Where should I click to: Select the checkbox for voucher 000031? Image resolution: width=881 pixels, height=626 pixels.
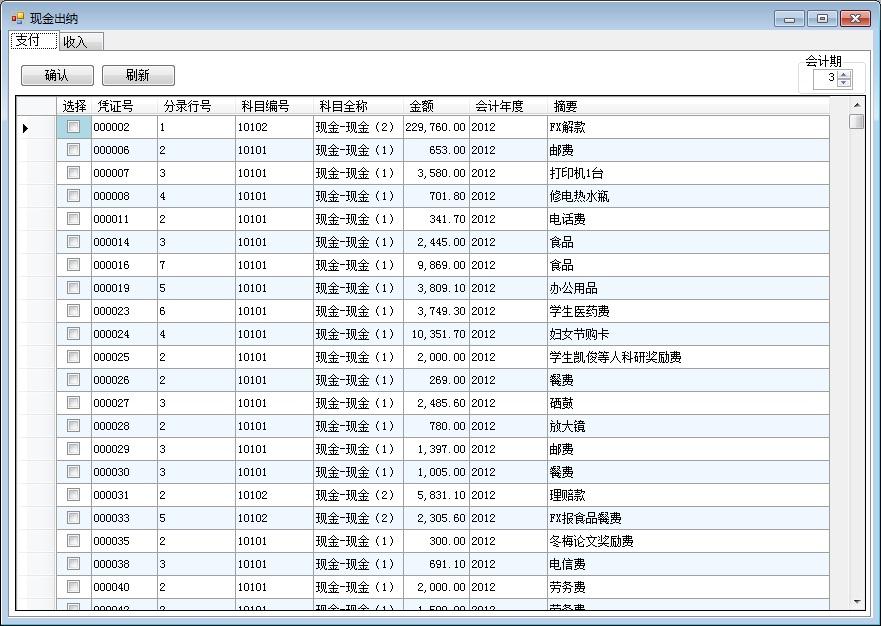click(x=74, y=495)
